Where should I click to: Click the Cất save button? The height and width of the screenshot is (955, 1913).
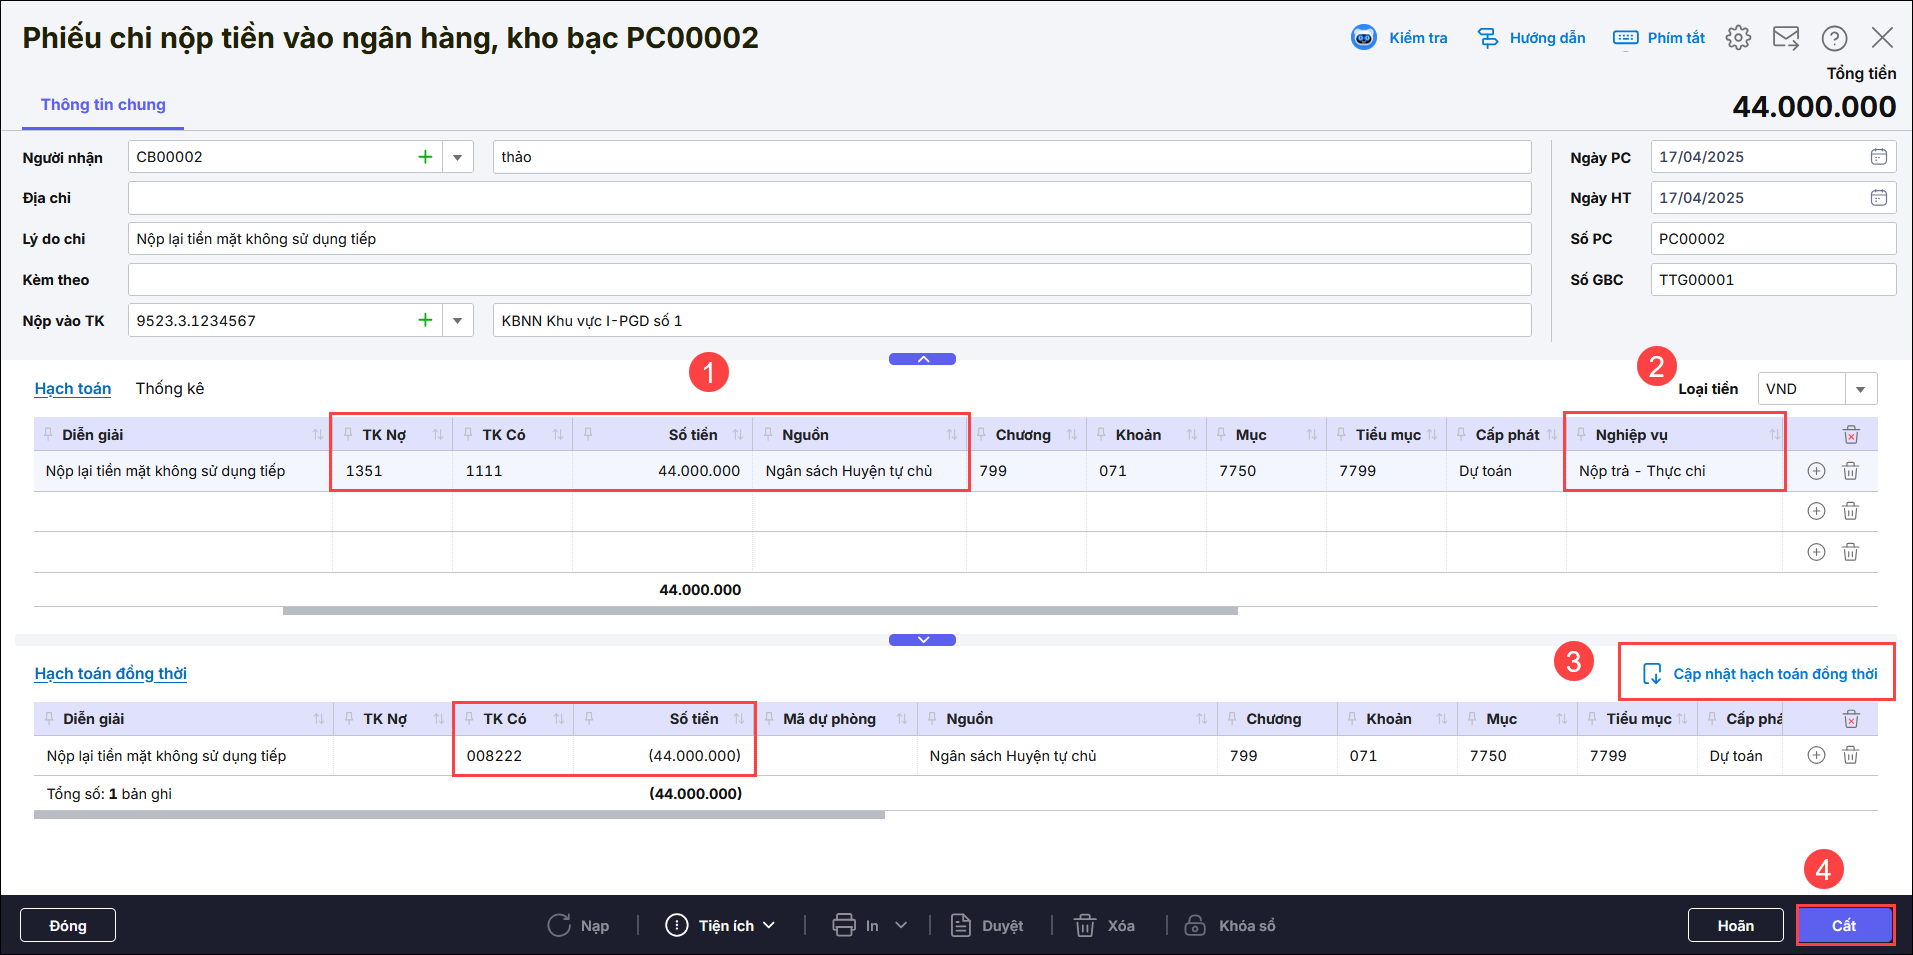(x=1844, y=925)
